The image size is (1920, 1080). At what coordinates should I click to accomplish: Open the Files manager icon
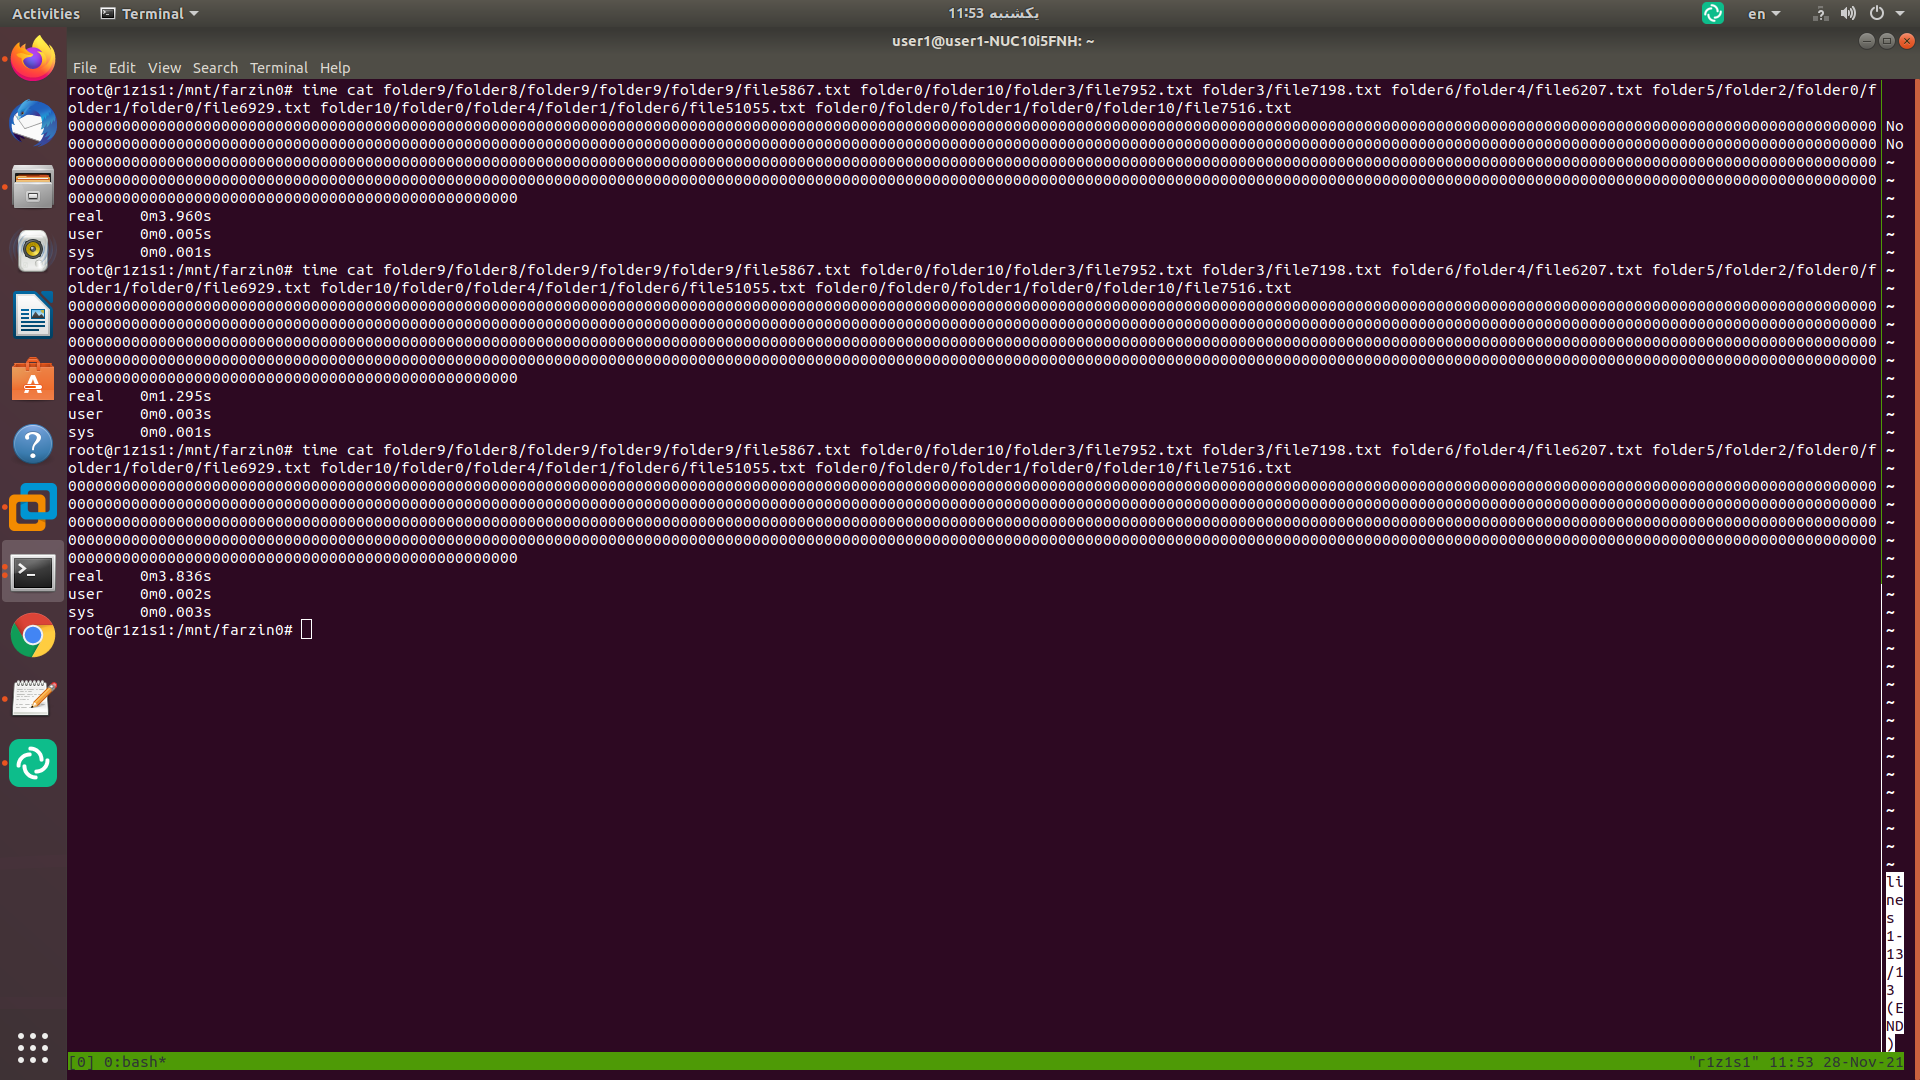coord(33,187)
